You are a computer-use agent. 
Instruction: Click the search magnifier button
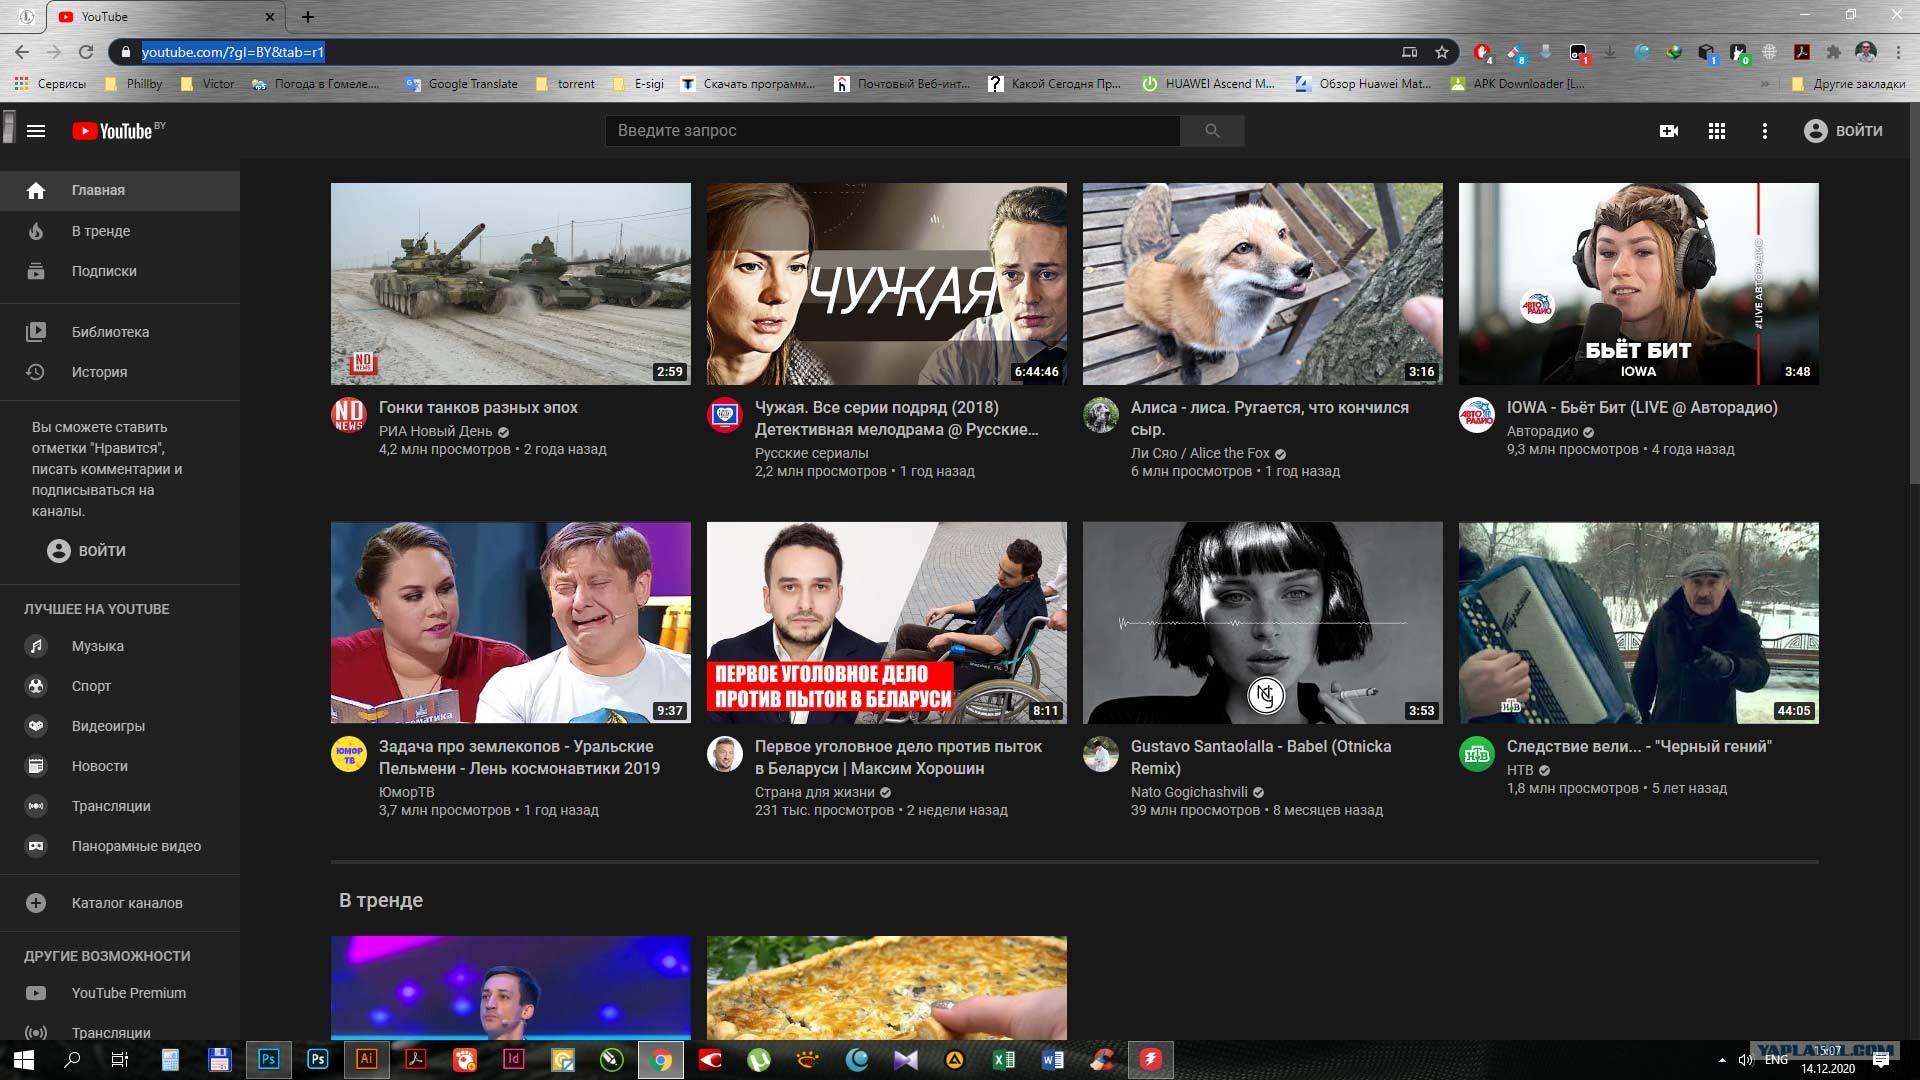point(1212,131)
